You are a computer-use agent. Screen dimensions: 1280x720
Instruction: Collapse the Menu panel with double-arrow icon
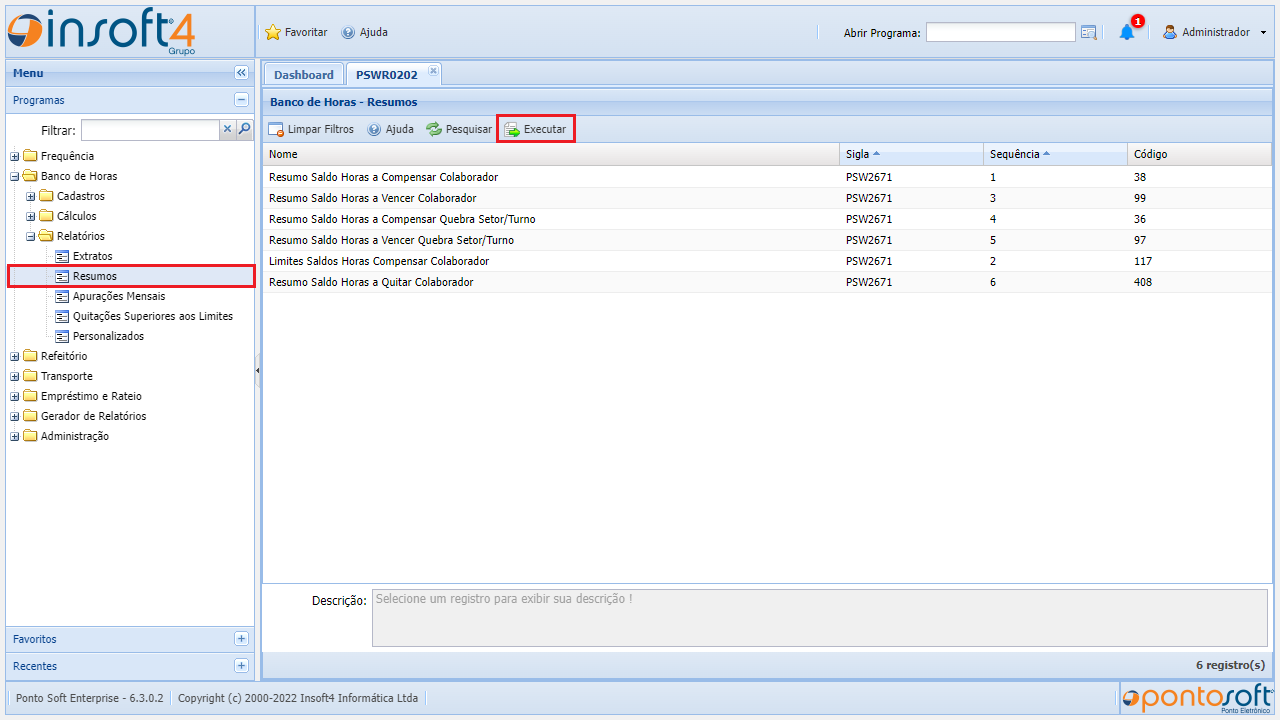tap(241, 73)
